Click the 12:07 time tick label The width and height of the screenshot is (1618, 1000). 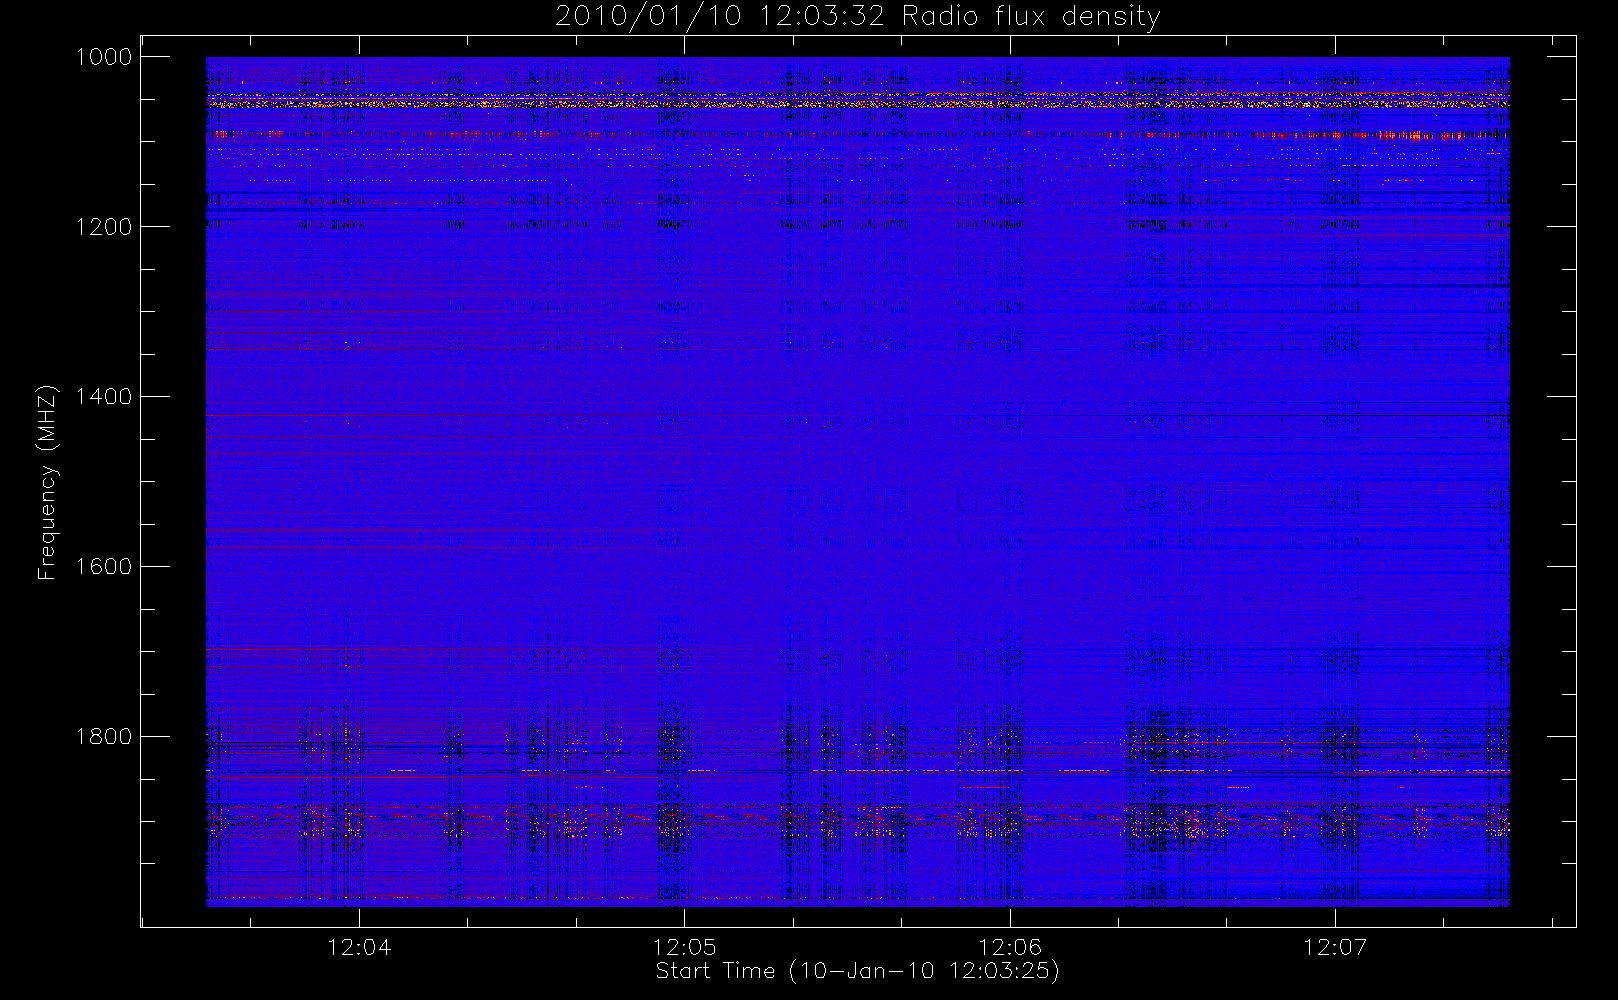click(1335, 947)
